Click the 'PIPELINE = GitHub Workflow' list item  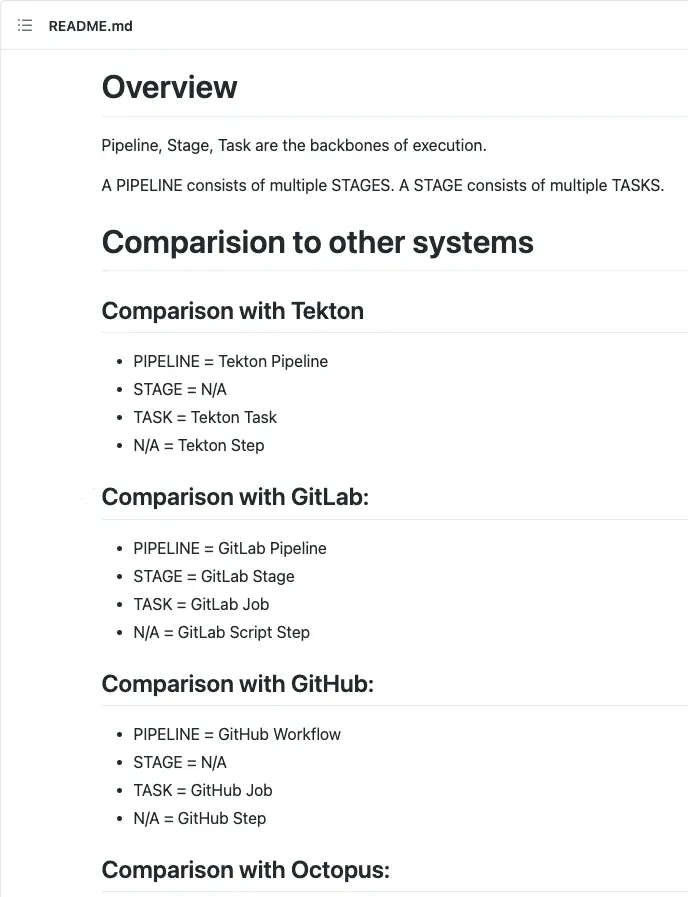pyautogui.click(x=236, y=734)
